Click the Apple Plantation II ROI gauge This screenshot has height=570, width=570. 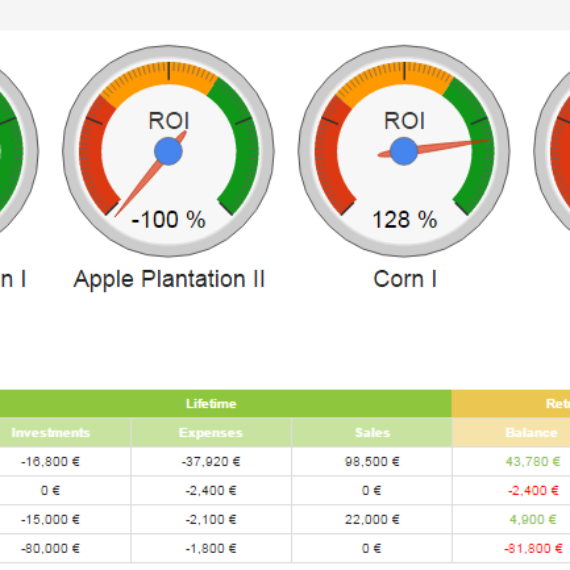point(168,151)
